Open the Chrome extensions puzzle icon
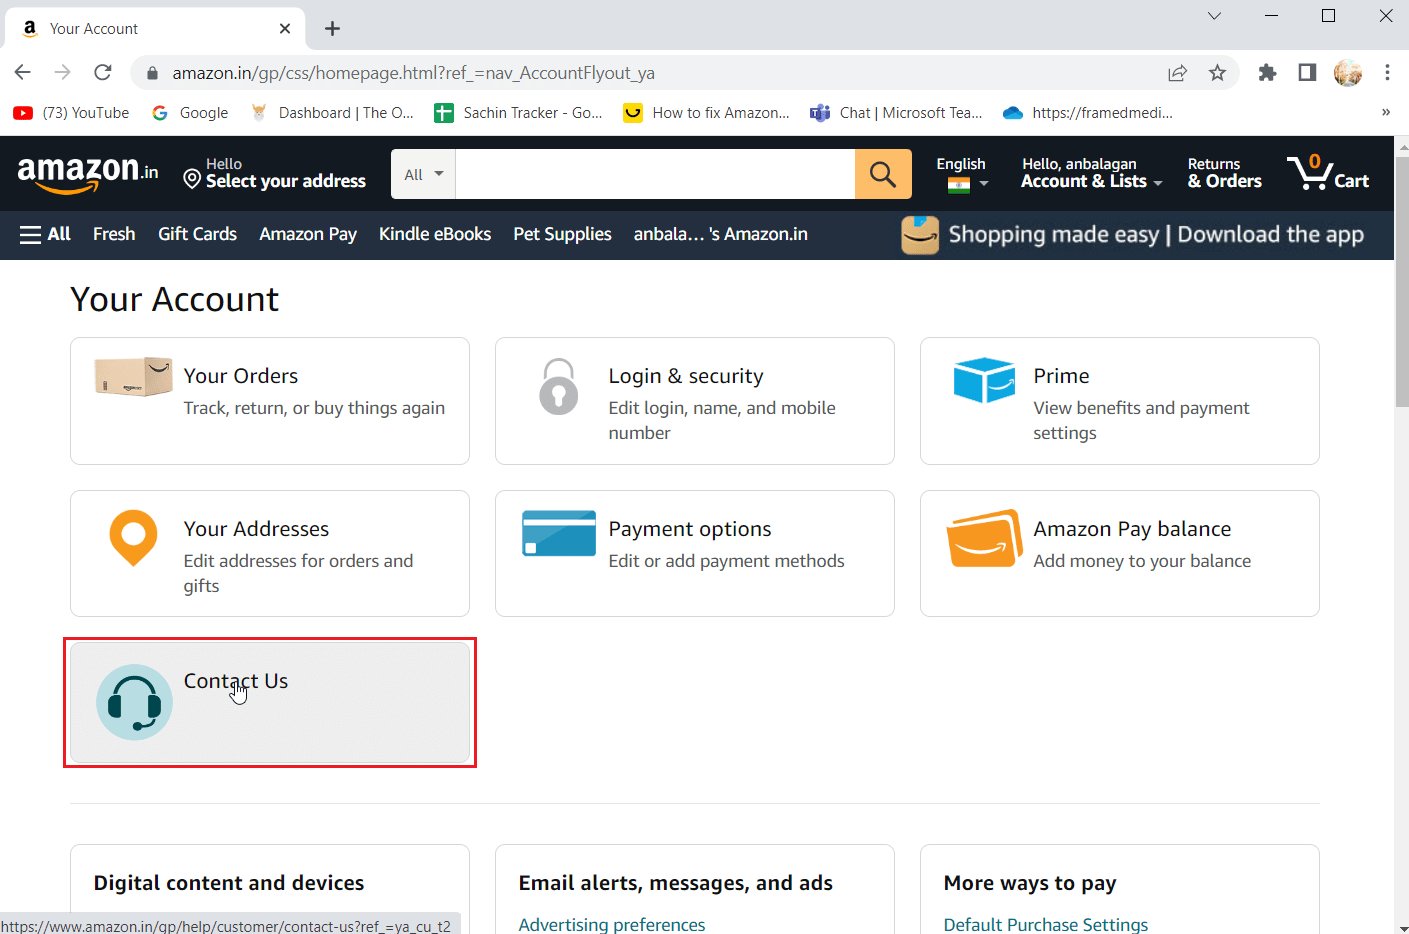The image size is (1409, 934). point(1267,72)
